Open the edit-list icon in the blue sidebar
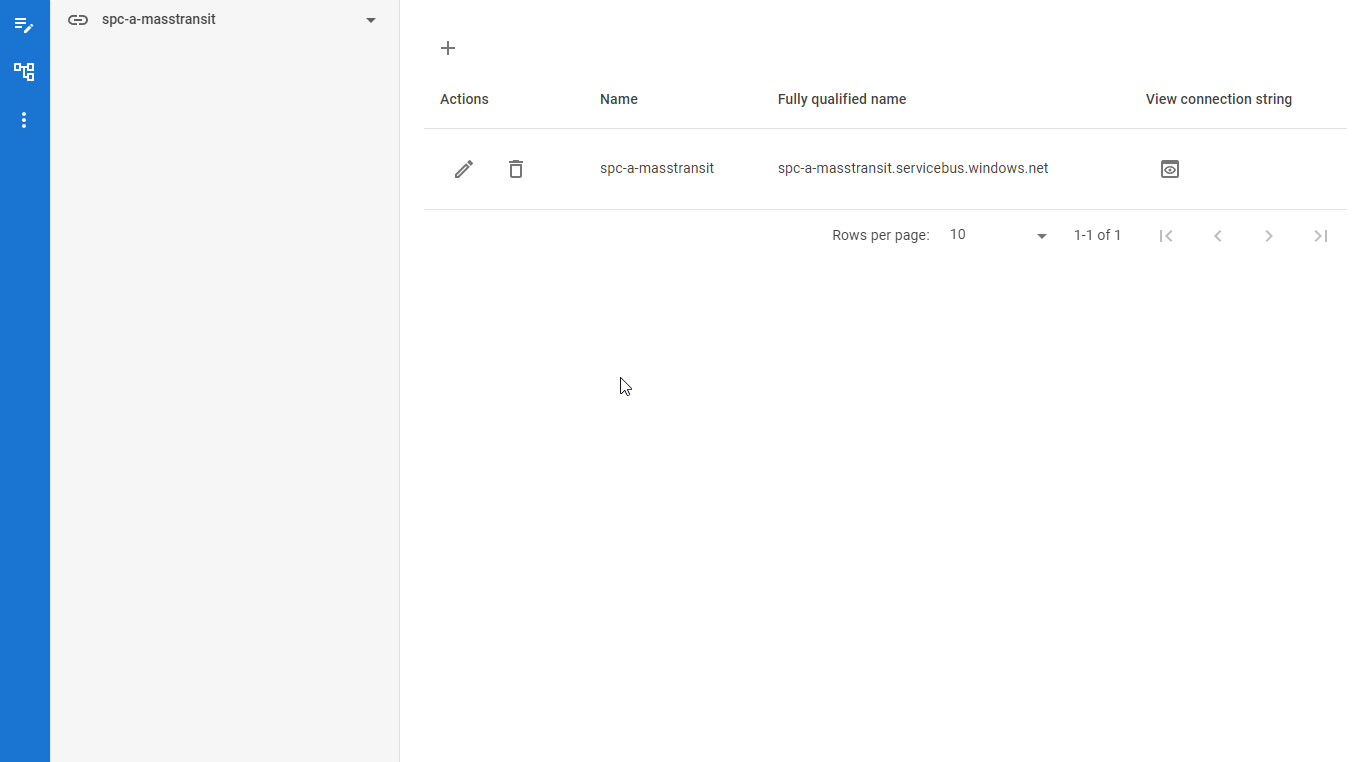 (x=24, y=25)
